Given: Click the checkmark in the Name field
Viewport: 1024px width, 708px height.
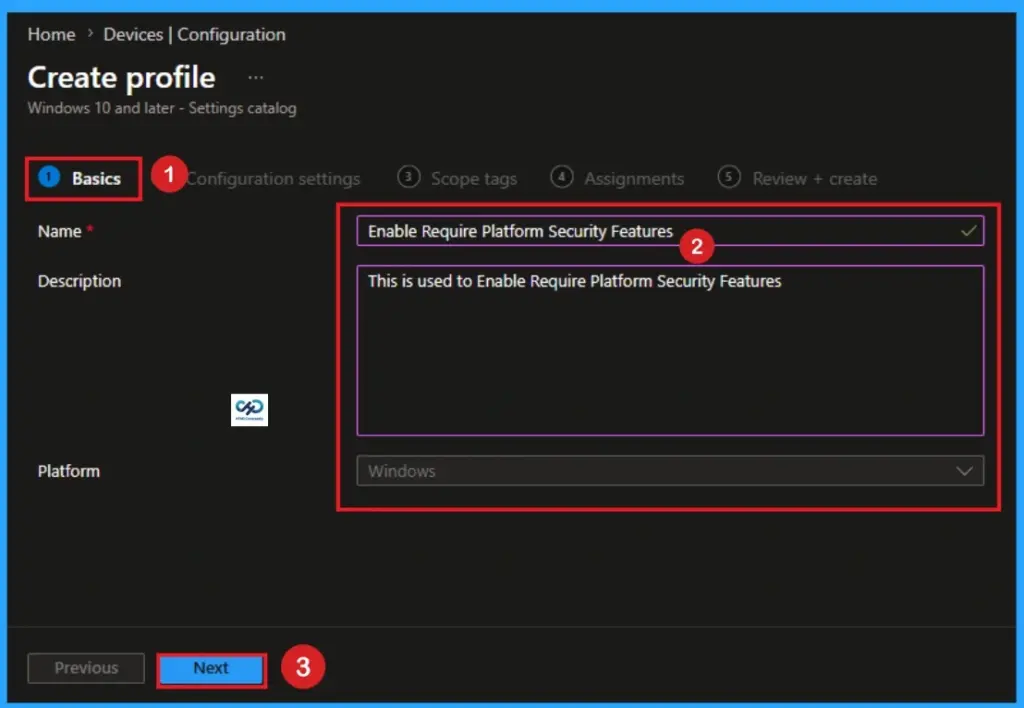Looking at the screenshot, I should 968,231.
